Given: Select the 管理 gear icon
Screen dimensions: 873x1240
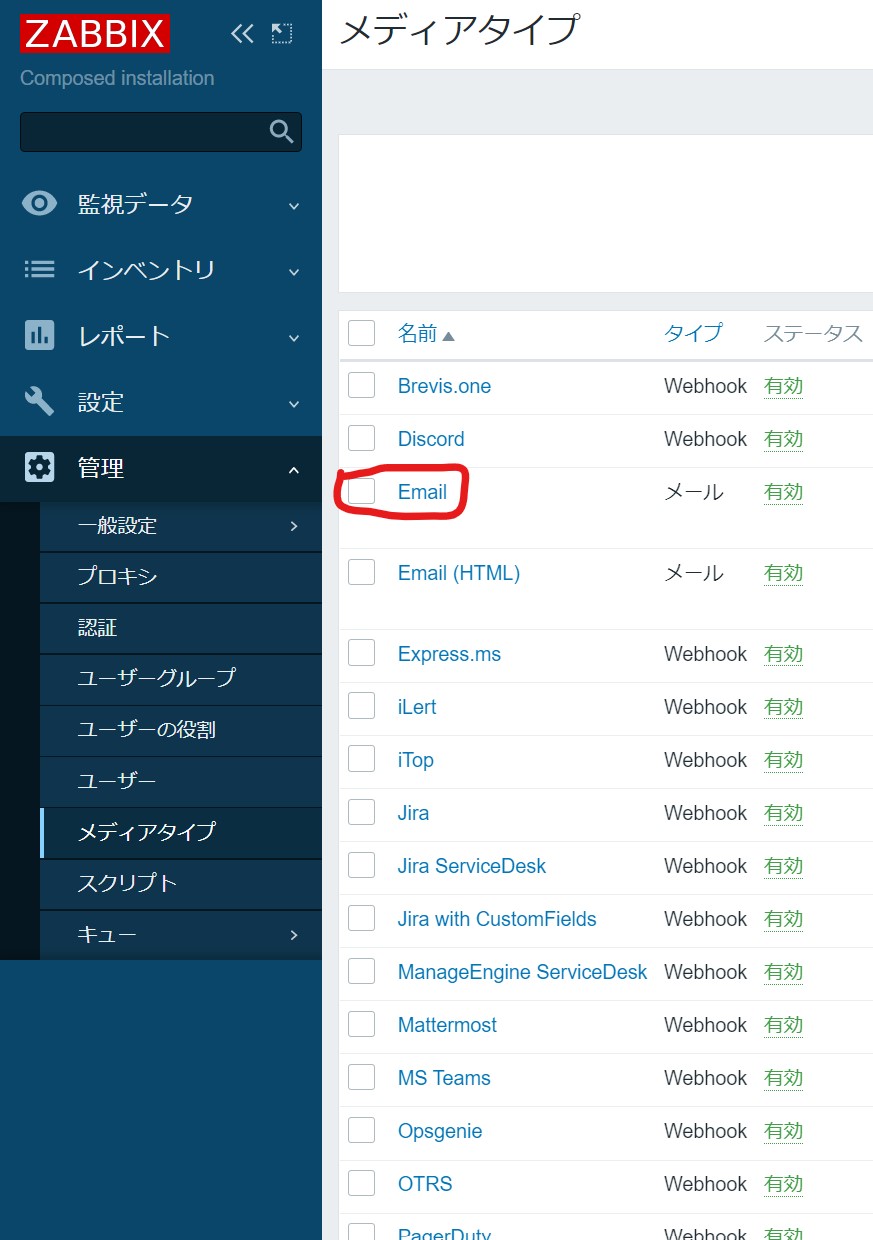Looking at the screenshot, I should click(x=39, y=468).
